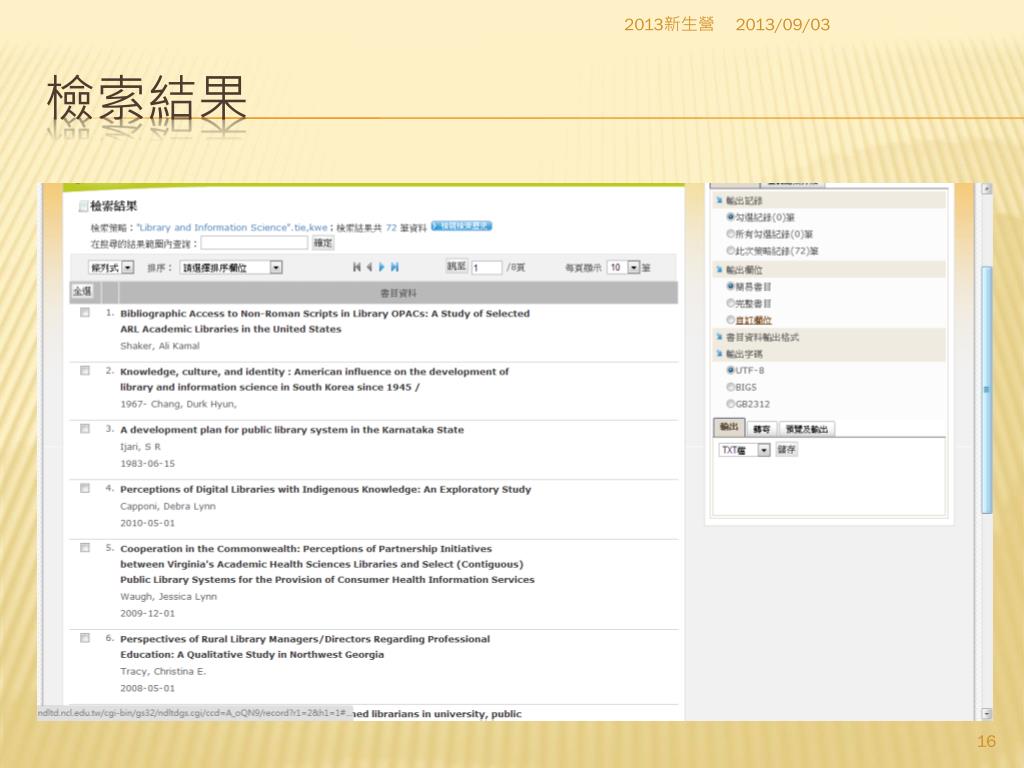Select UTF-8 encoding radio button
The height and width of the screenshot is (768, 1024).
[x=731, y=370]
